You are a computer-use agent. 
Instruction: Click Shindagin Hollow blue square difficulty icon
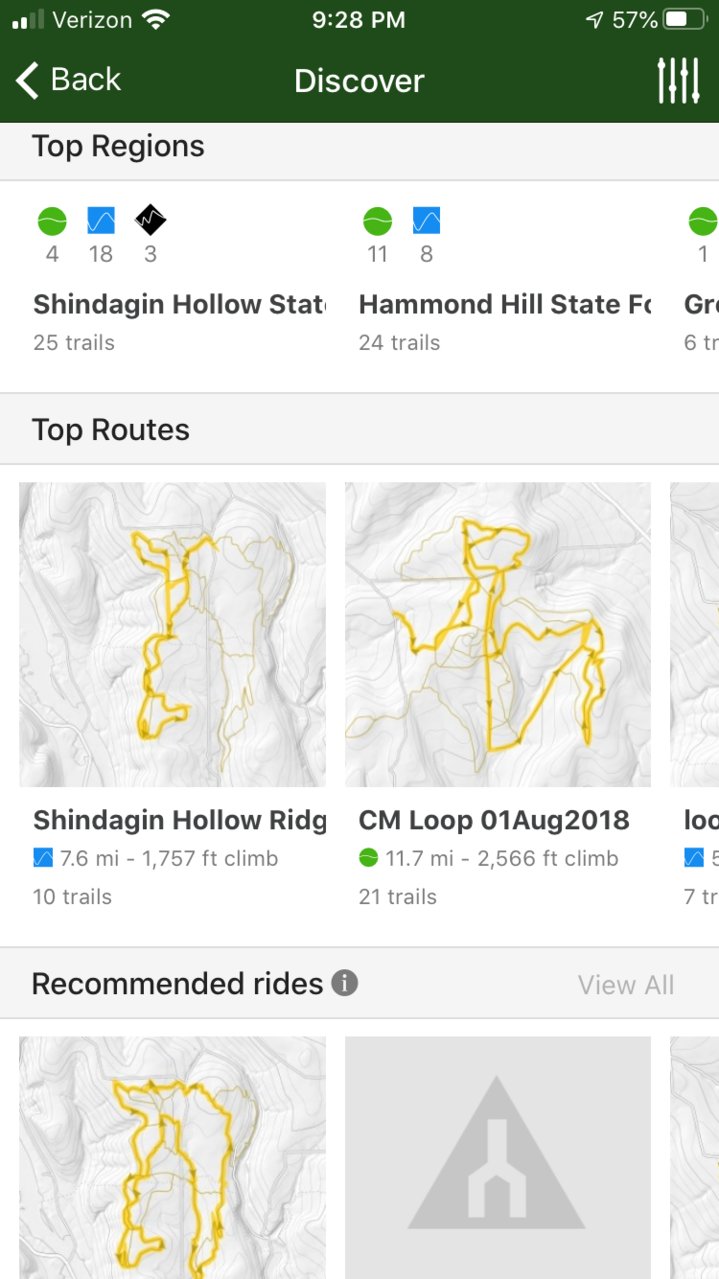pyautogui.click(x=101, y=220)
